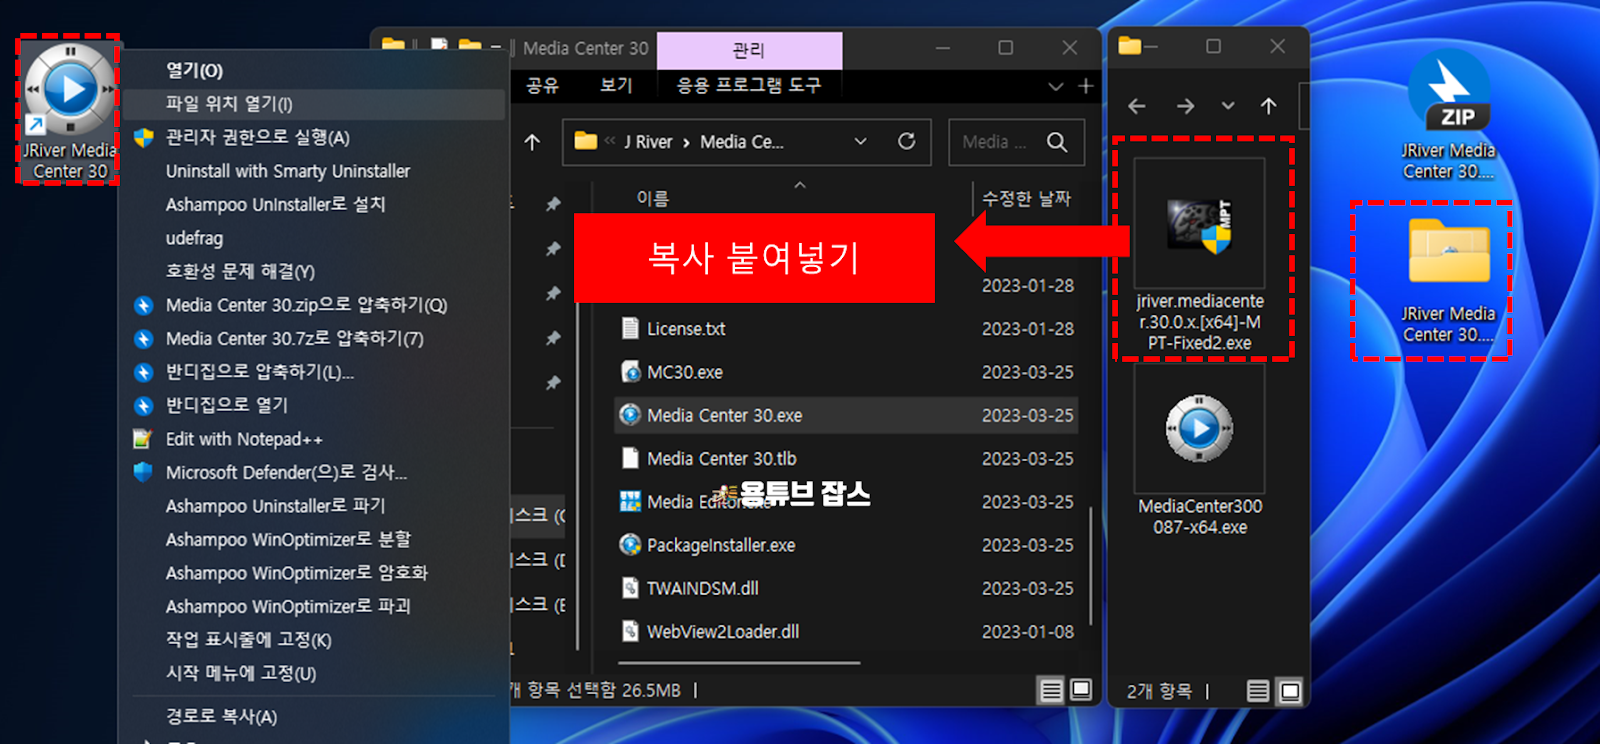Click the search magnifier in Explorer

(1057, 142)
